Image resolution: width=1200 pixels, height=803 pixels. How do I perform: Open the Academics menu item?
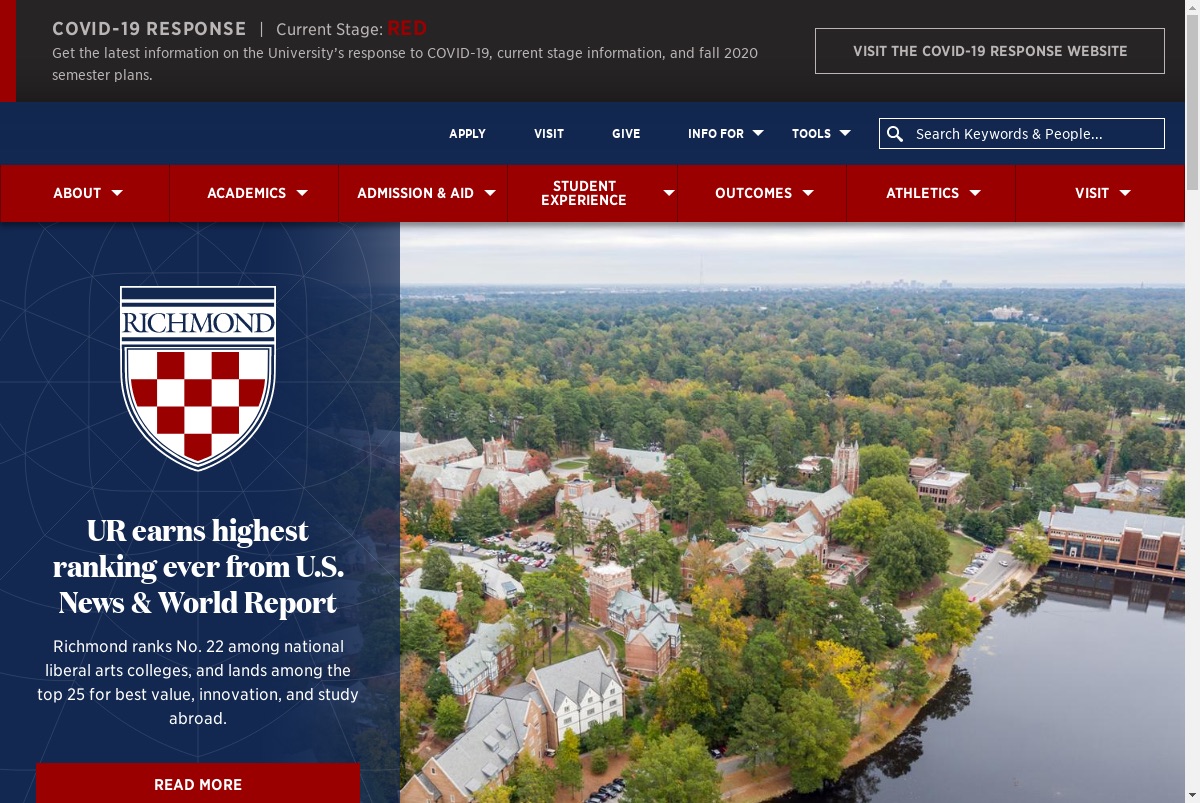246,193
